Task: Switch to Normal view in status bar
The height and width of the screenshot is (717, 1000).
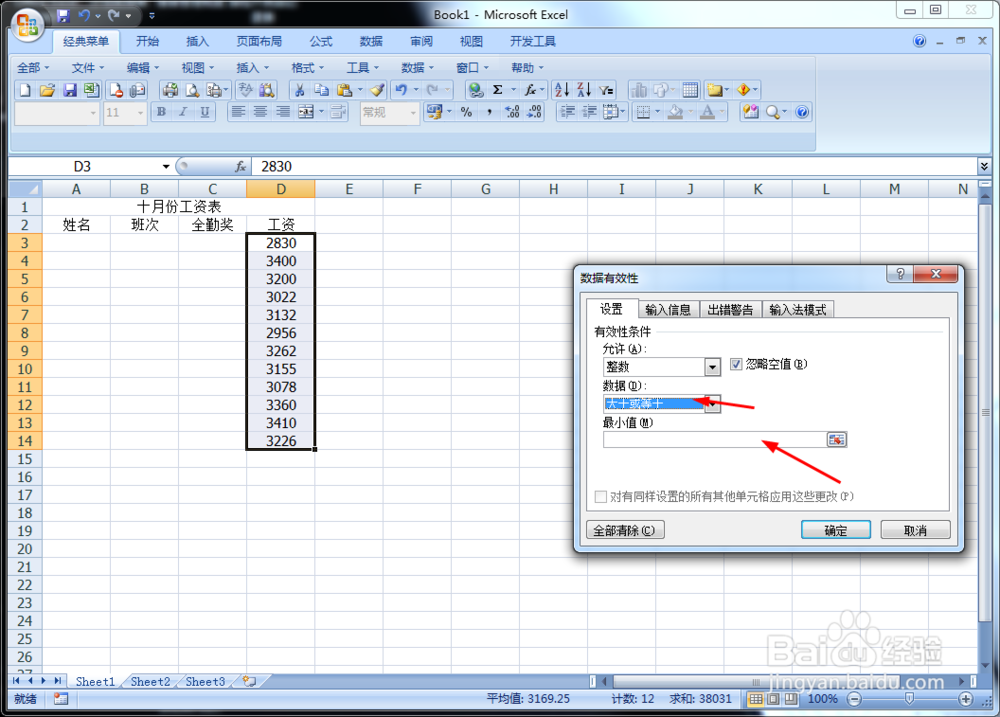Action: coord(756,699)
